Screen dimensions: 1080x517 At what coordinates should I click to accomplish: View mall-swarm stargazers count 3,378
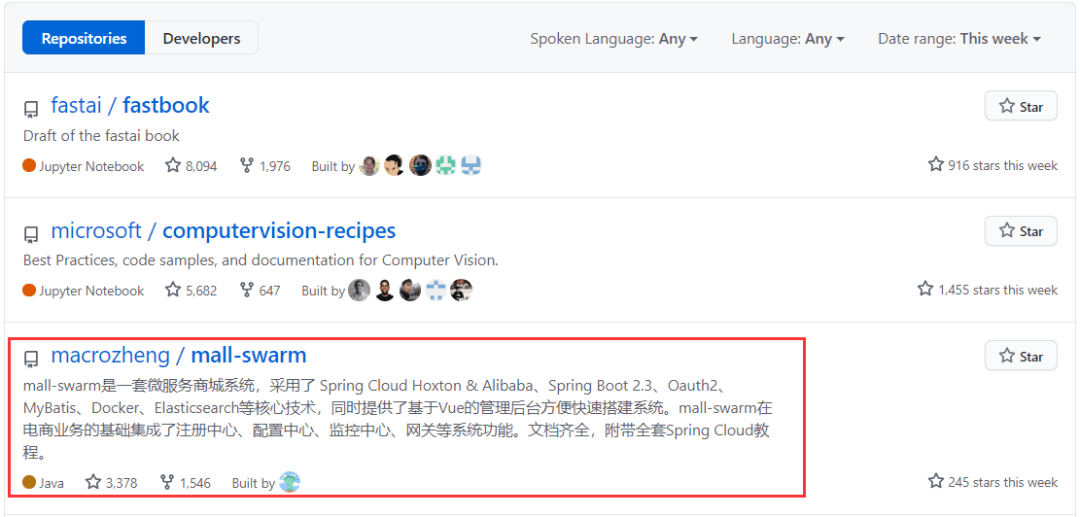pos(112,483)
